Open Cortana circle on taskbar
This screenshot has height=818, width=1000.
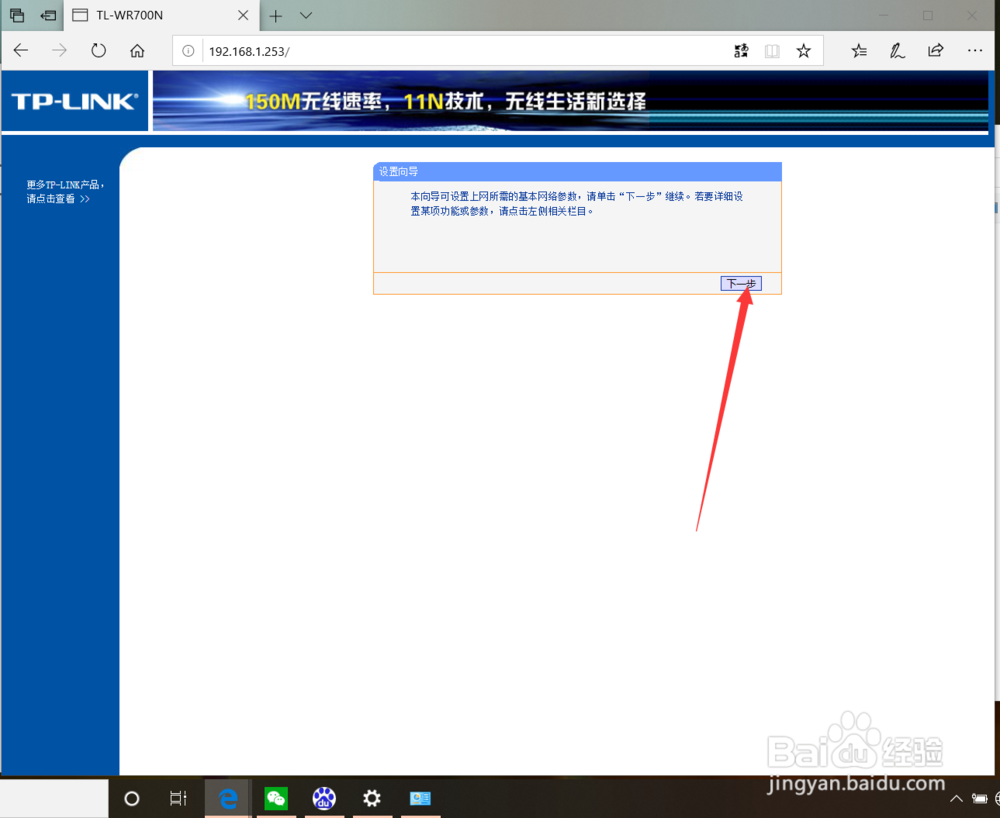click(x=131, y=798)
